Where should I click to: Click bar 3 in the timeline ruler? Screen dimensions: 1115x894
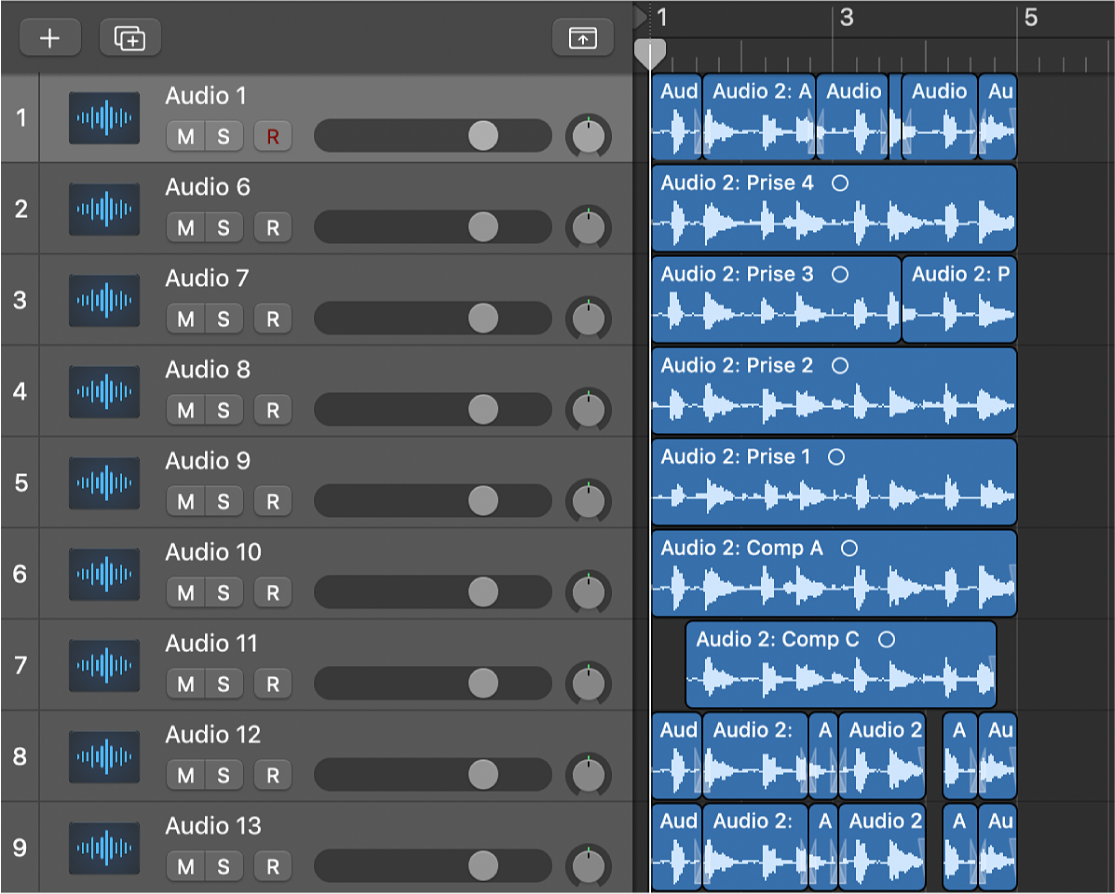tap(845, 18)
